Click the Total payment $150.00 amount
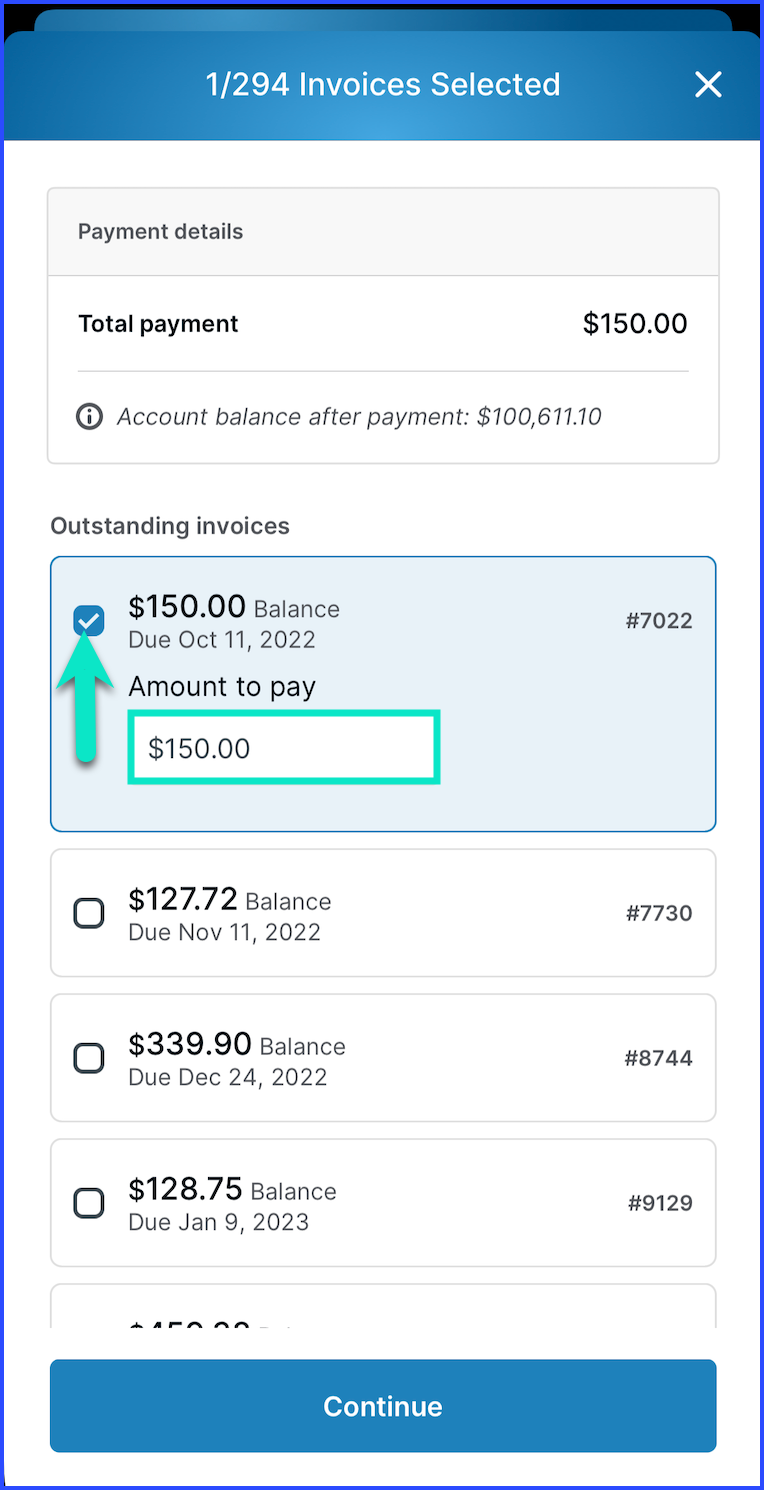 point(635,324)
